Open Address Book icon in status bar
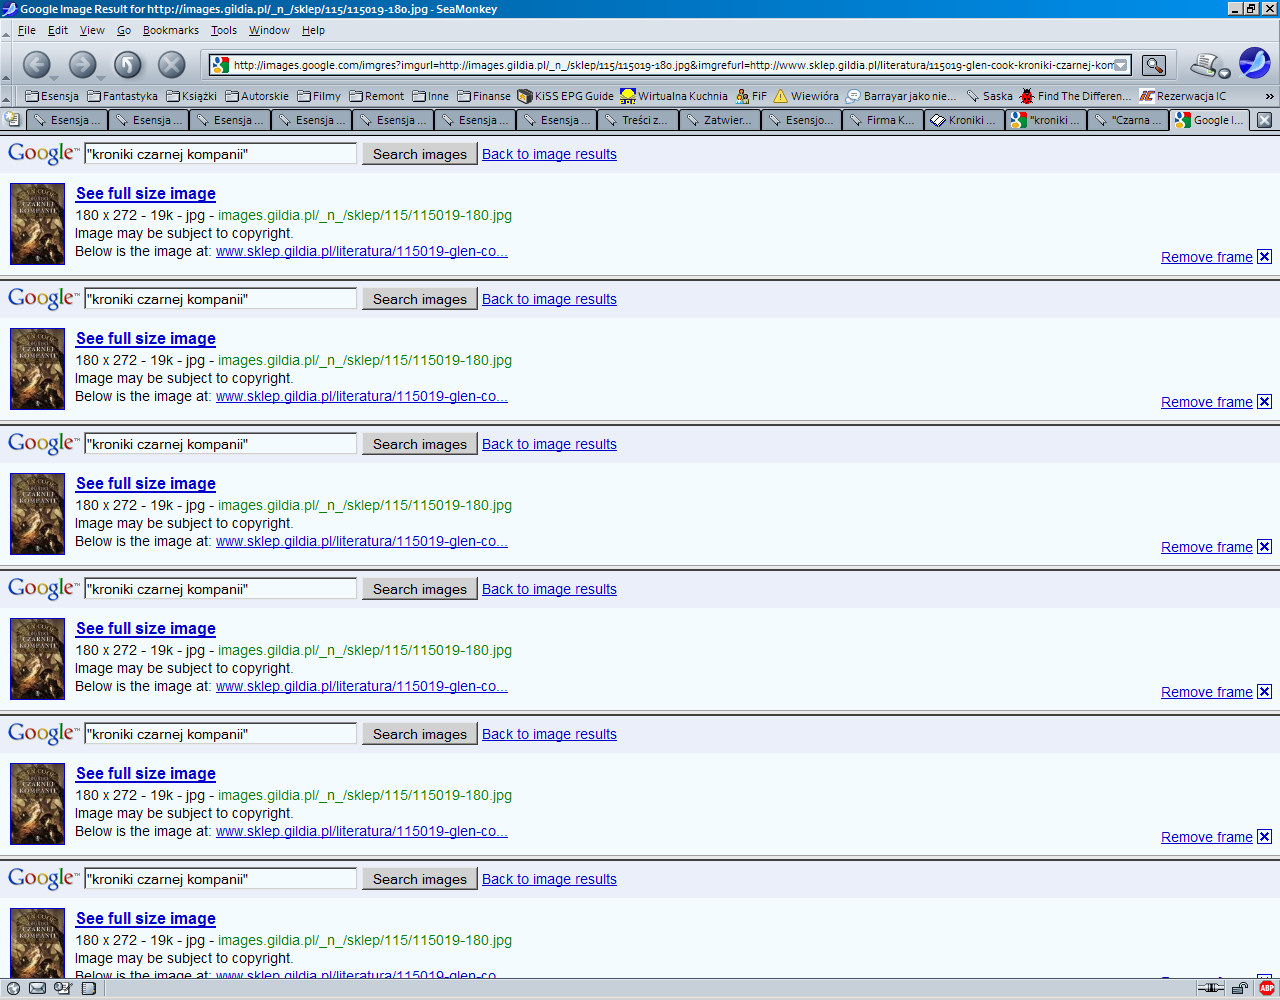 pos(88,988)
